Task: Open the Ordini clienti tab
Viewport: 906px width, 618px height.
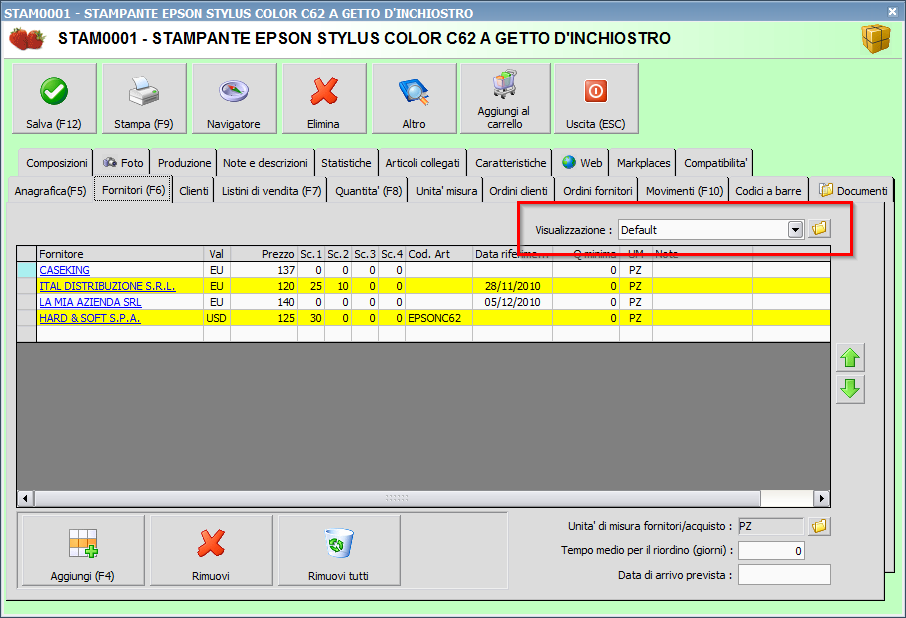Action: pyautogui.click(x=518, y=191)
